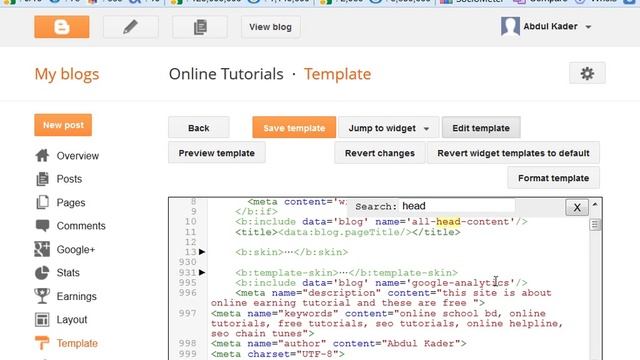Open settings with the gear icon

pyautogui.click(x=587, y=73)
